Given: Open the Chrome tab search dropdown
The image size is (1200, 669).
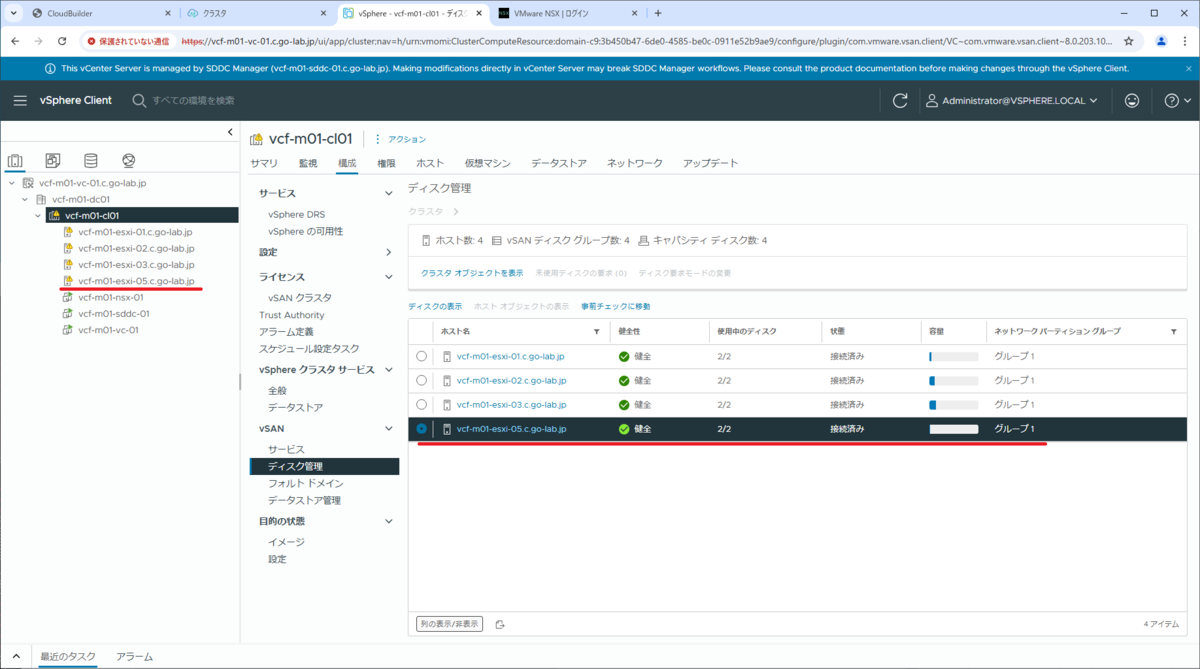Looking at the screenshot, I should pyautogui.click(x=14, y=13).
